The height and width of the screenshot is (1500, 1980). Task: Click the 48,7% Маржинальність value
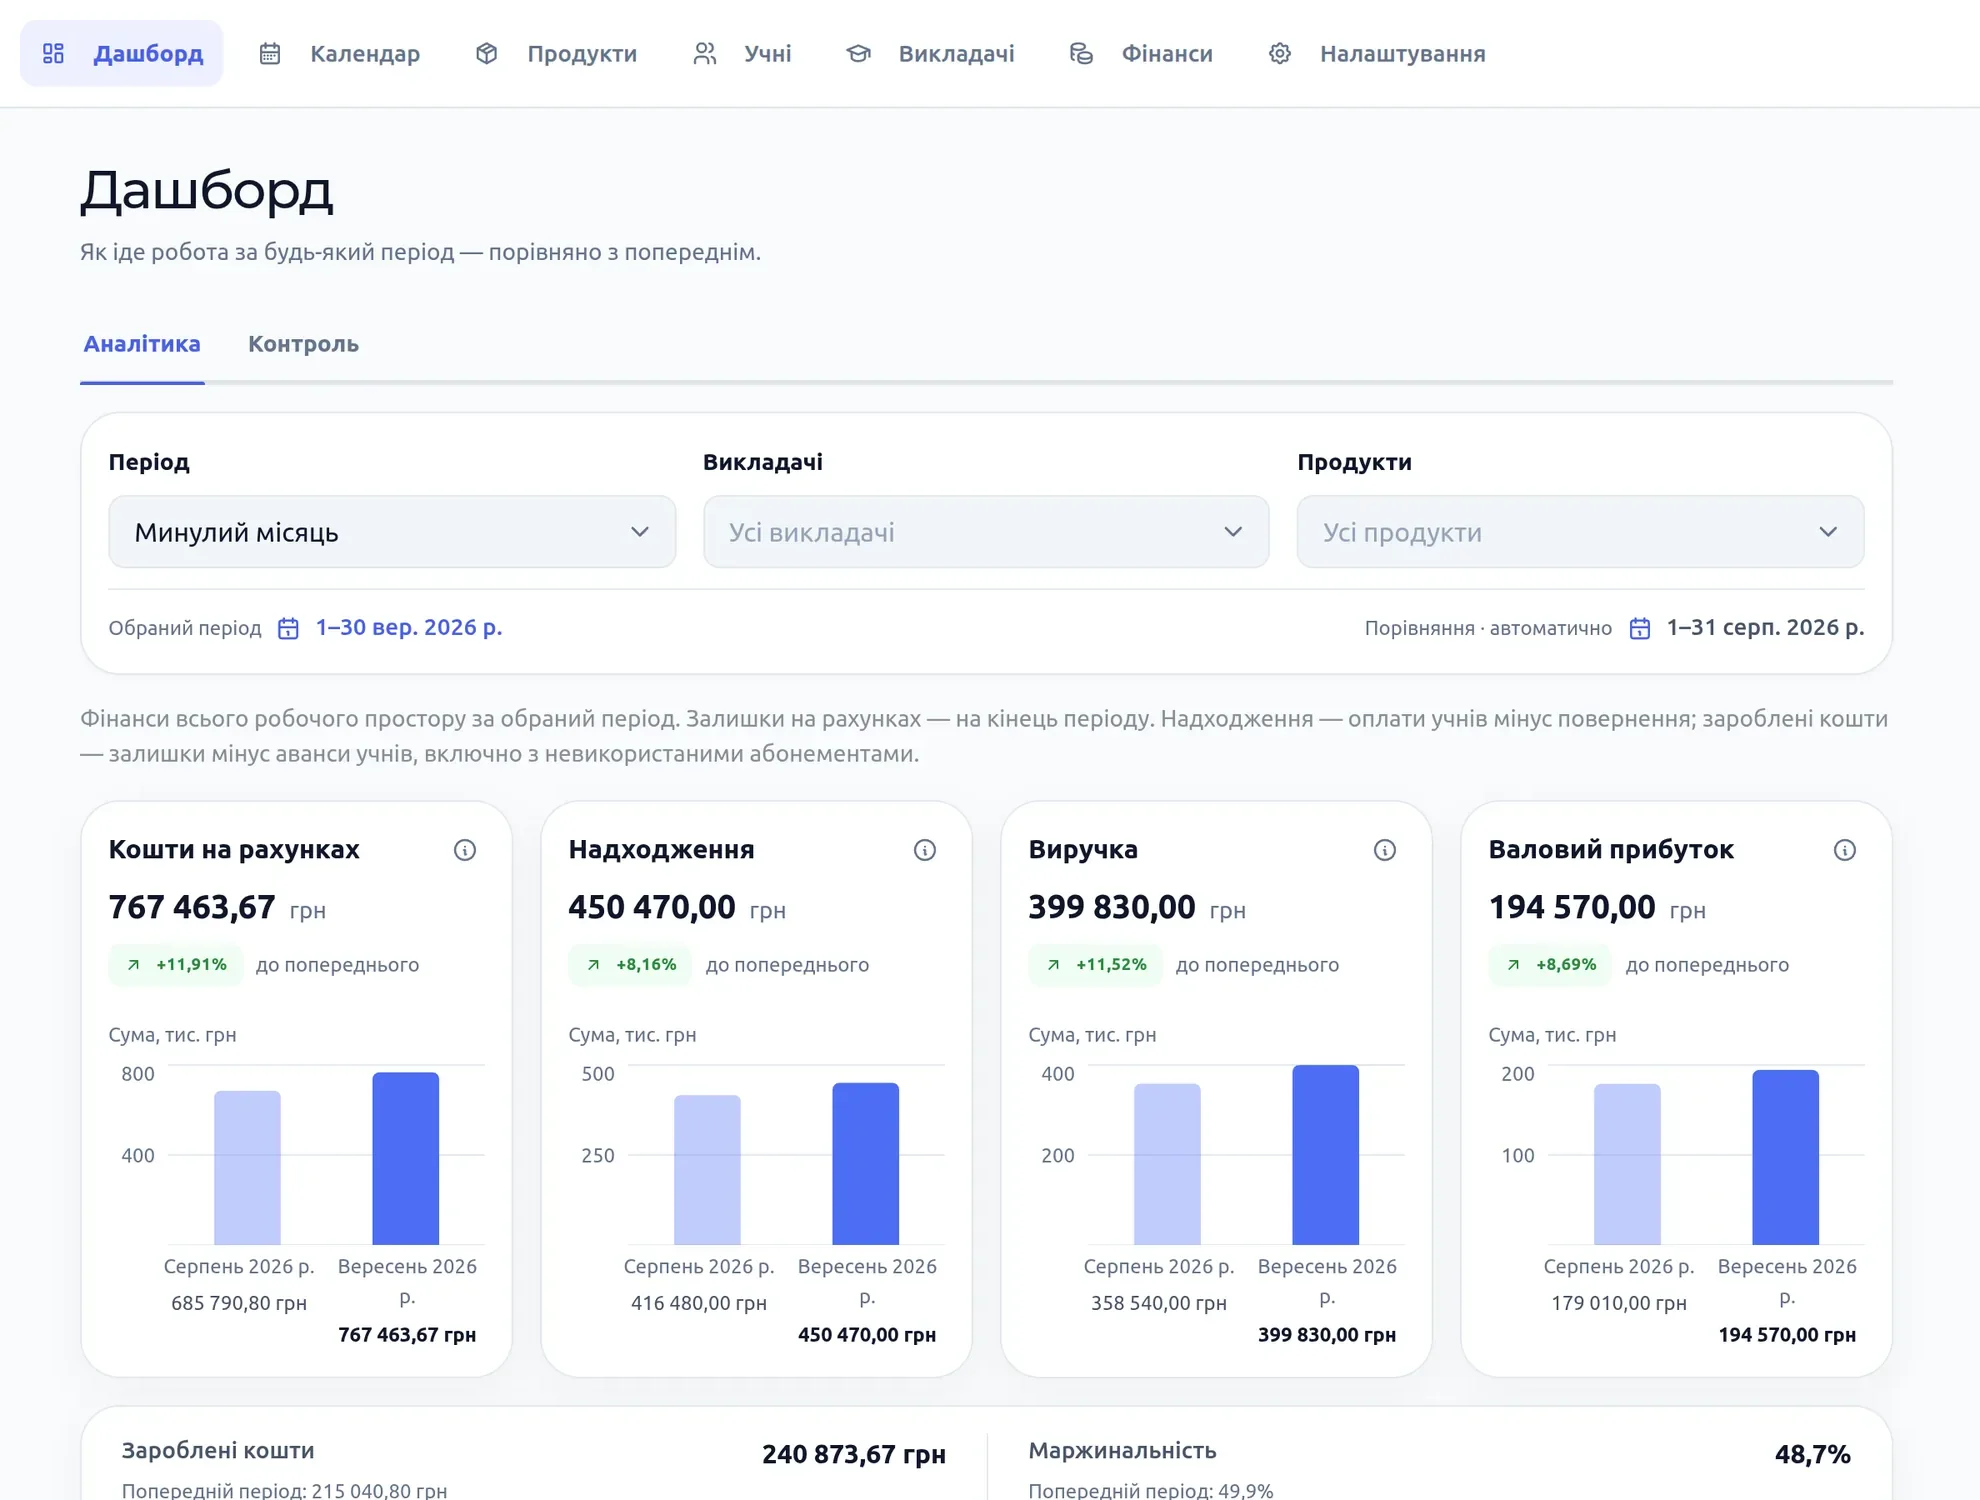[1813, 1454]
